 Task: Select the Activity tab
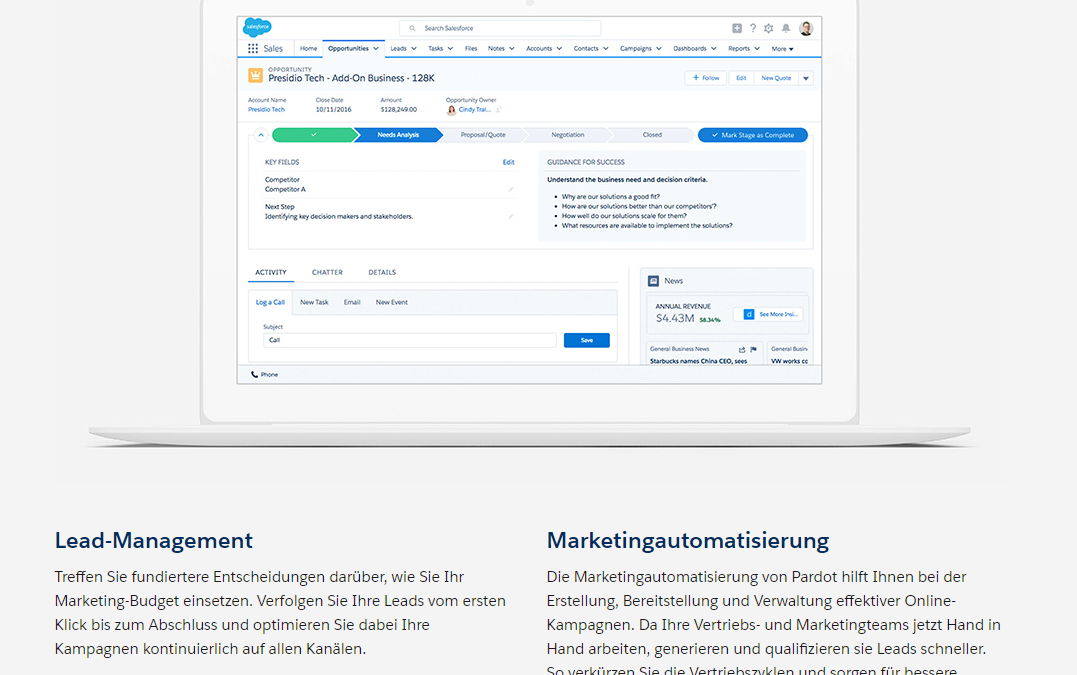click(271, 273)
